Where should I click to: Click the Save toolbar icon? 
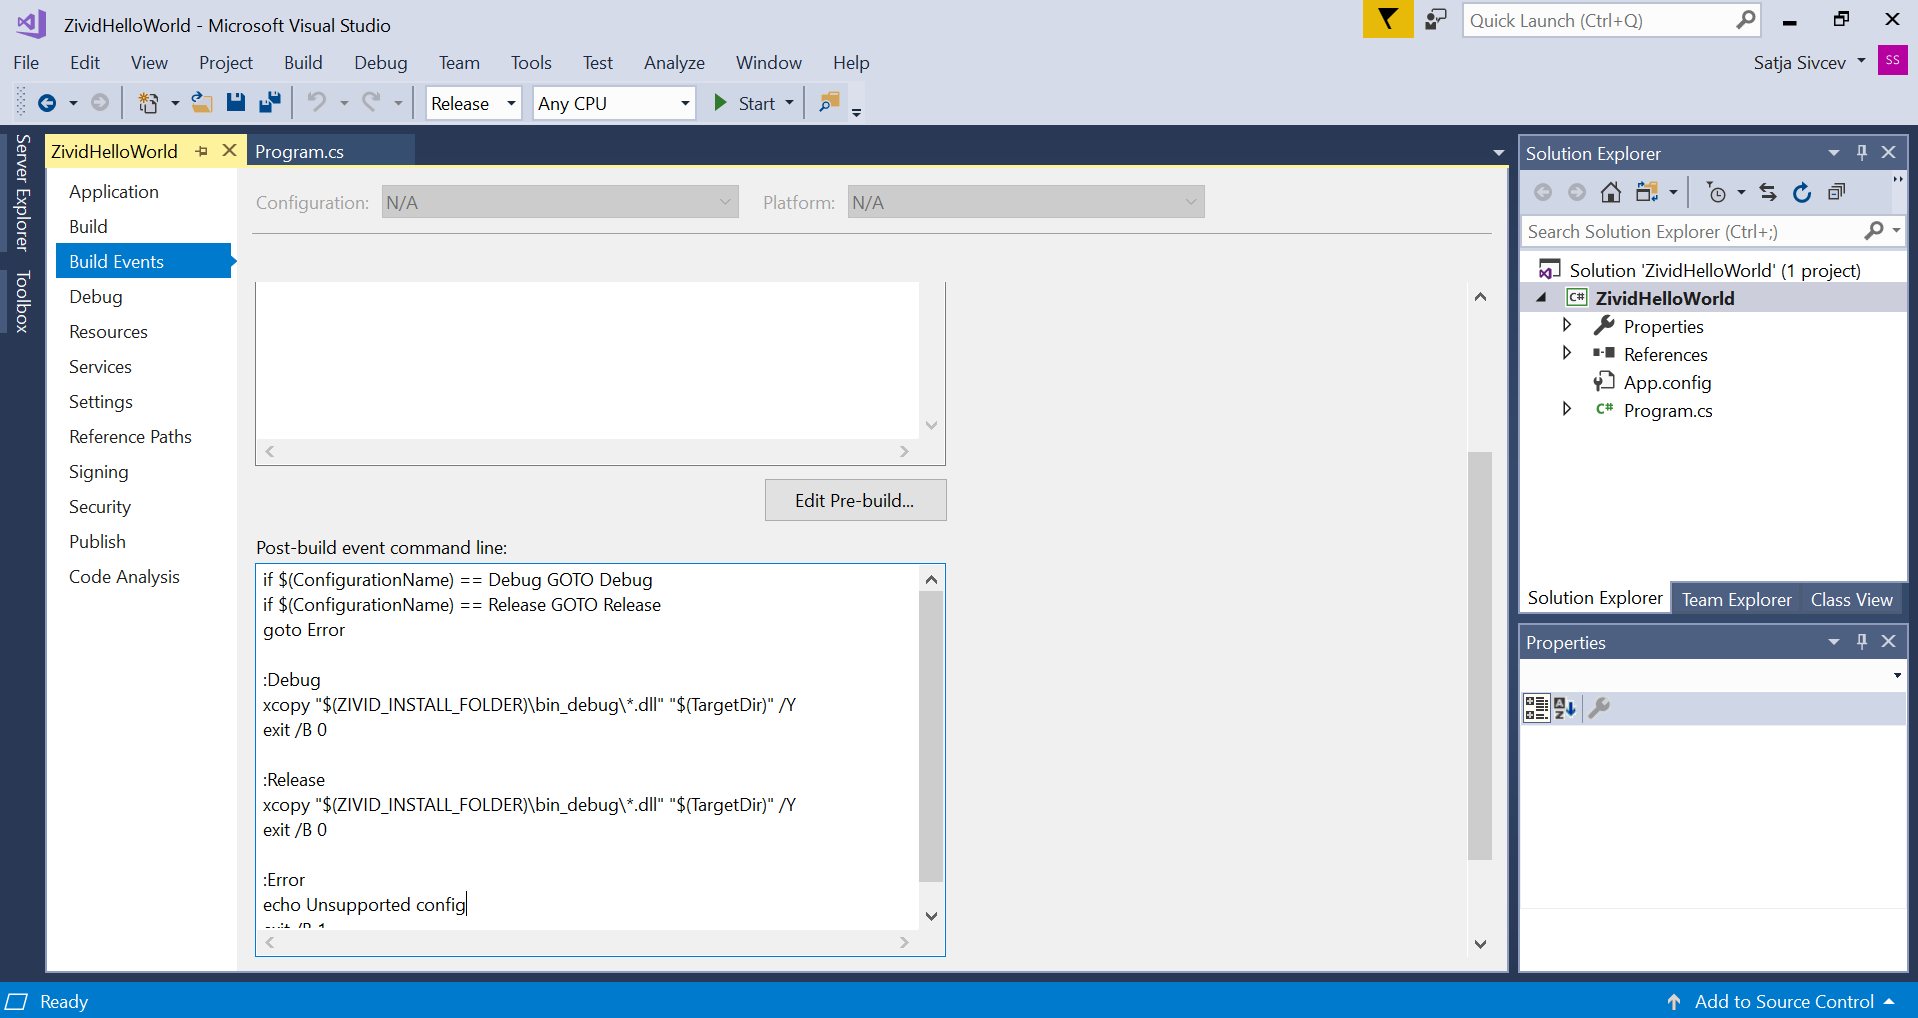(236, 103)
